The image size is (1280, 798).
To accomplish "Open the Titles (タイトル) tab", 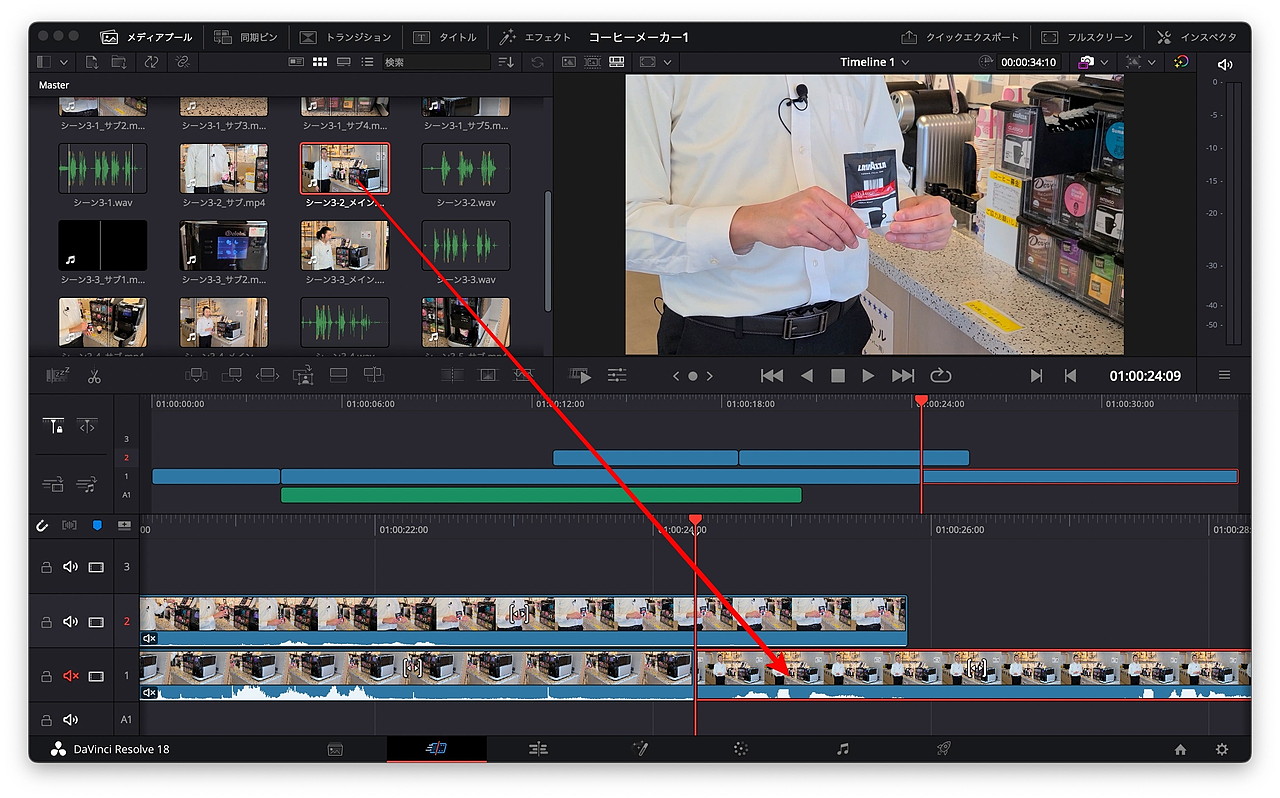I will point(445,37).
